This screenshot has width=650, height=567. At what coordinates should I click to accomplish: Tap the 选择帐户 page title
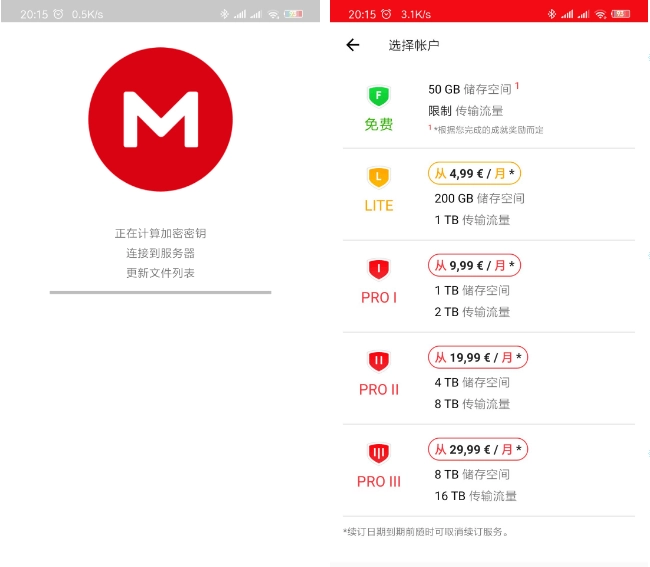pos(414,45)
